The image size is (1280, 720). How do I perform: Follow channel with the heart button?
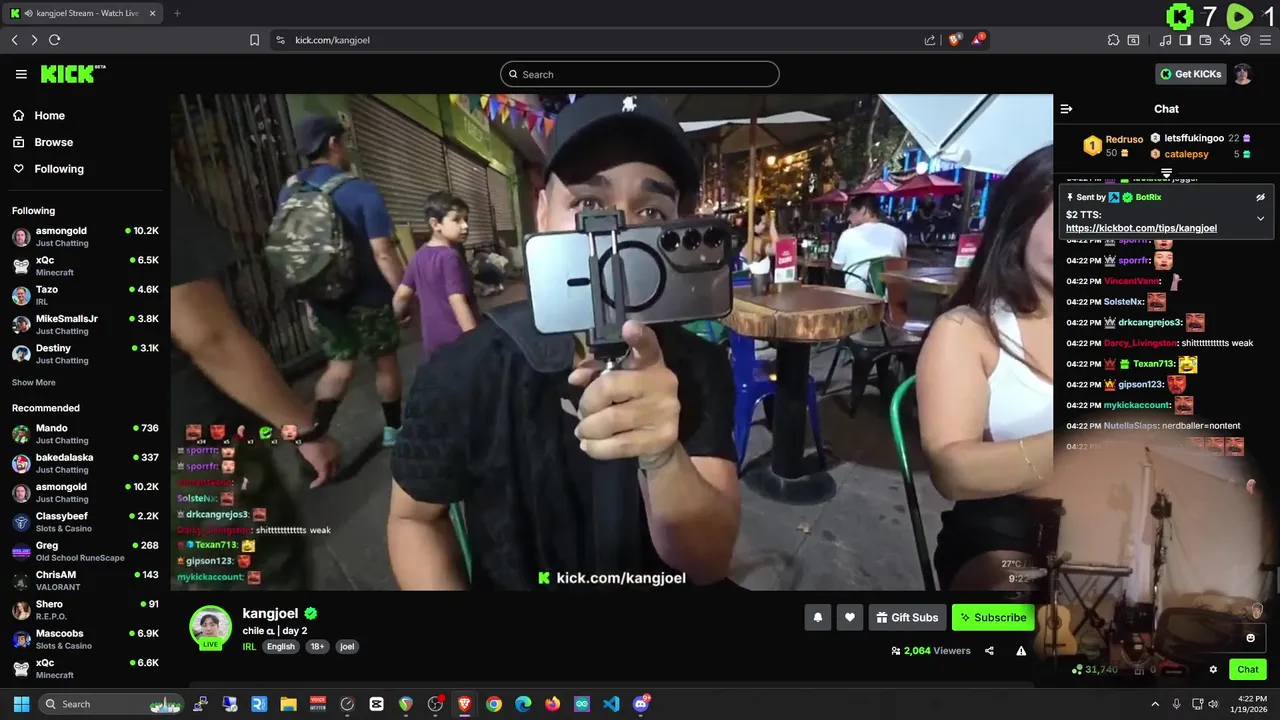pyautogui.click(x=849, y=617)
